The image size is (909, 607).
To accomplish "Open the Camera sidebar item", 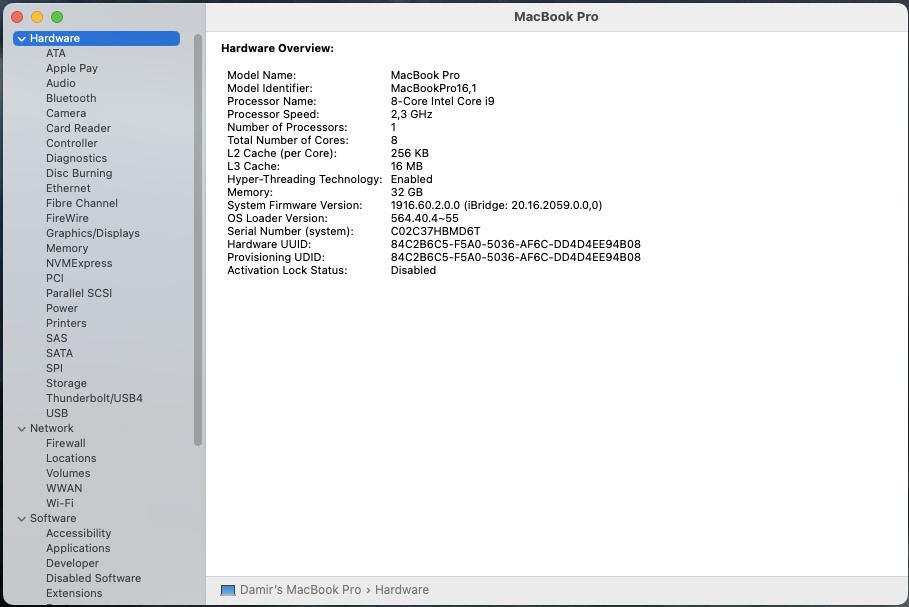I will pyautogui.click(x=66, y=114).
